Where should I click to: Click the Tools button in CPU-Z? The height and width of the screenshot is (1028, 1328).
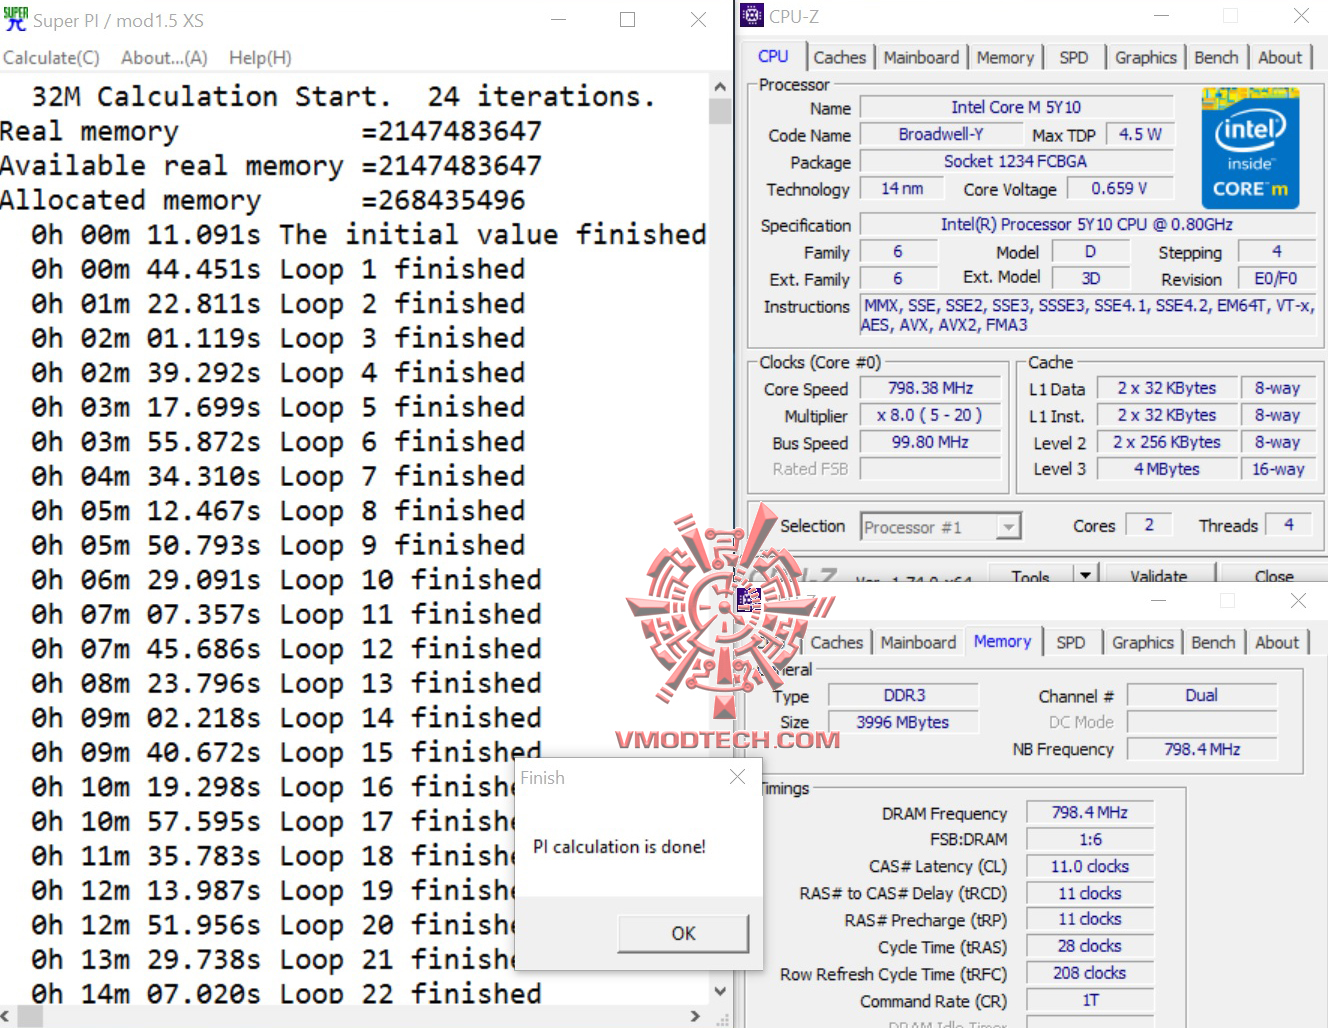[x=1030, y=575]
